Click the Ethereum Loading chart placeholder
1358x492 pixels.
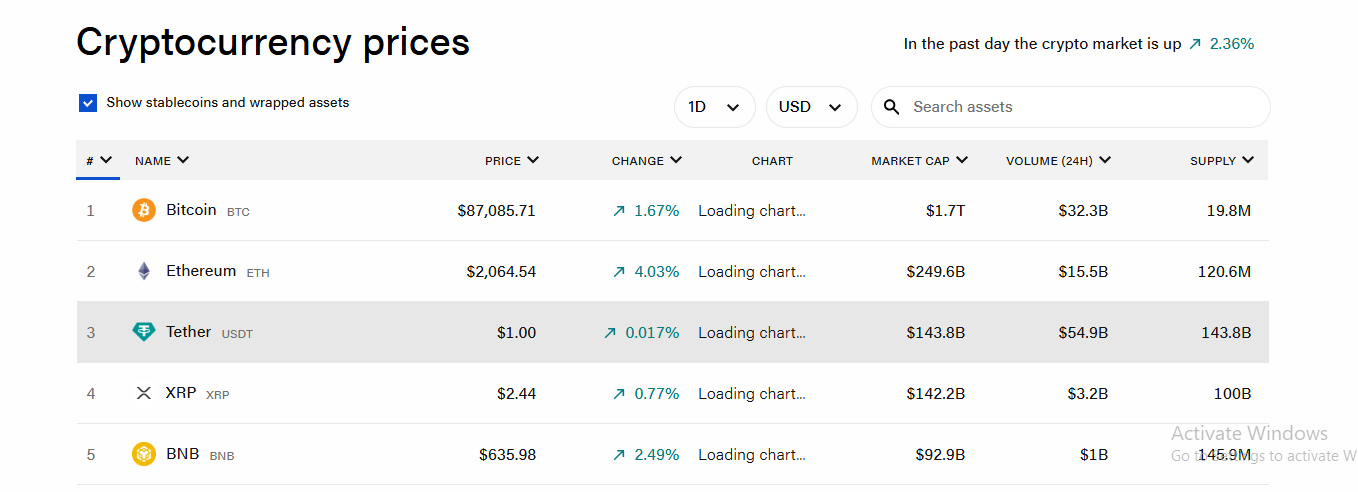click(752, 272)
